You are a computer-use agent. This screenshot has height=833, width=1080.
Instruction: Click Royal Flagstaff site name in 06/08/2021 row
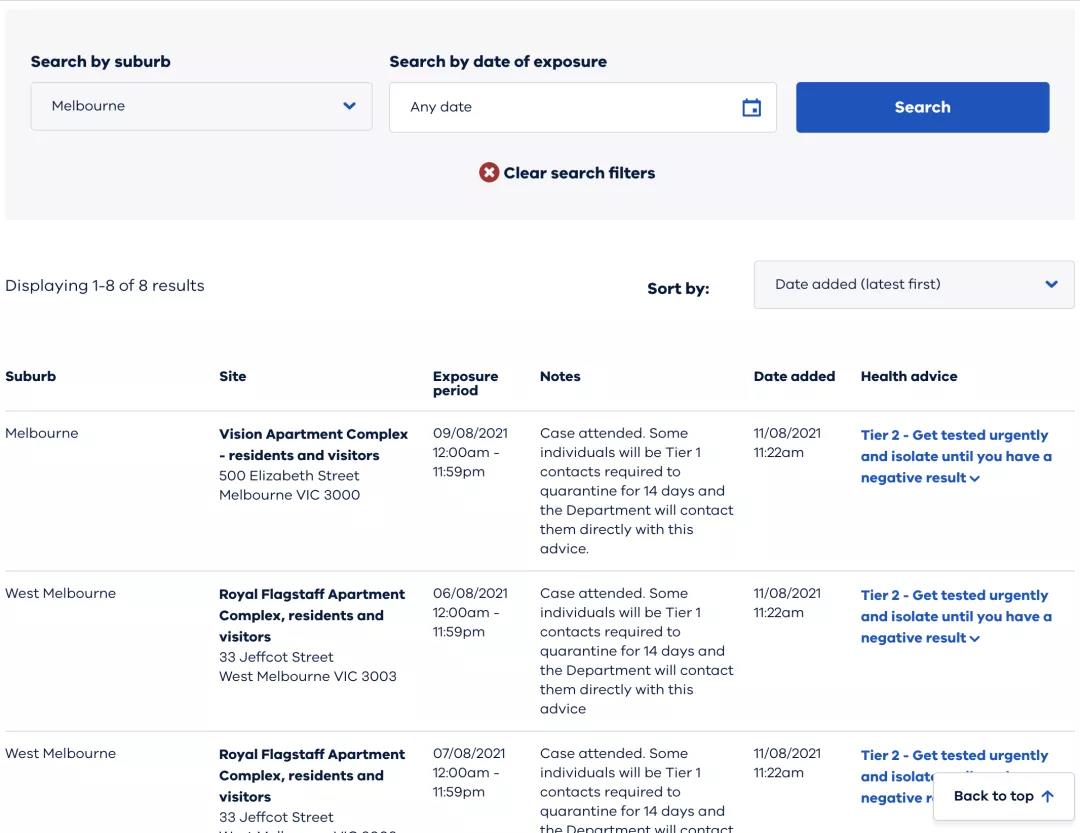312,615
